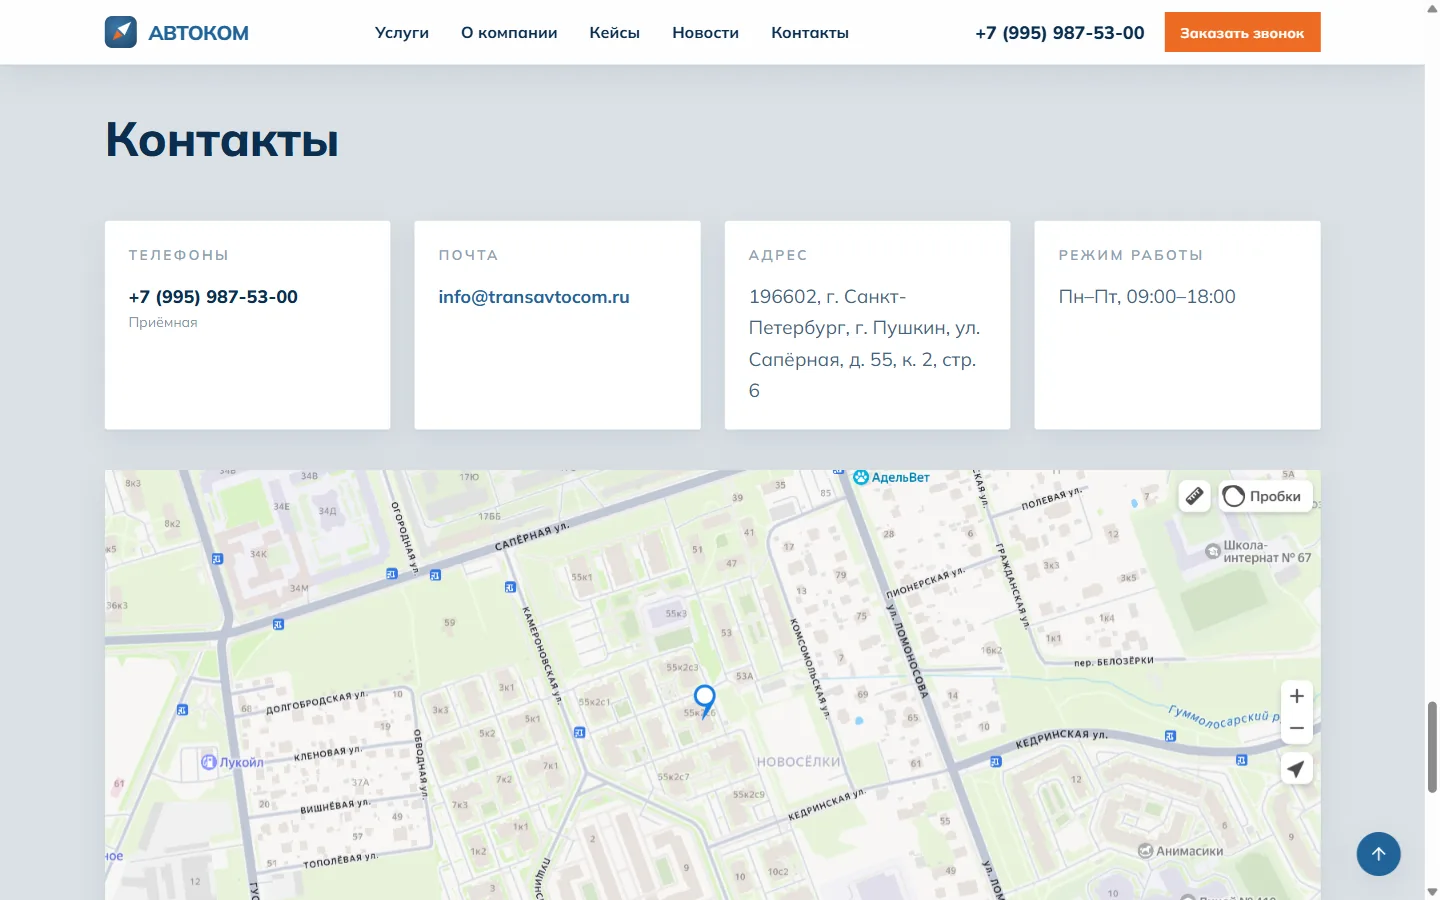Click the РЕЖИМ РАБОТЫ card heading
Screen dimensions: 1440x900
[1131, 256]
